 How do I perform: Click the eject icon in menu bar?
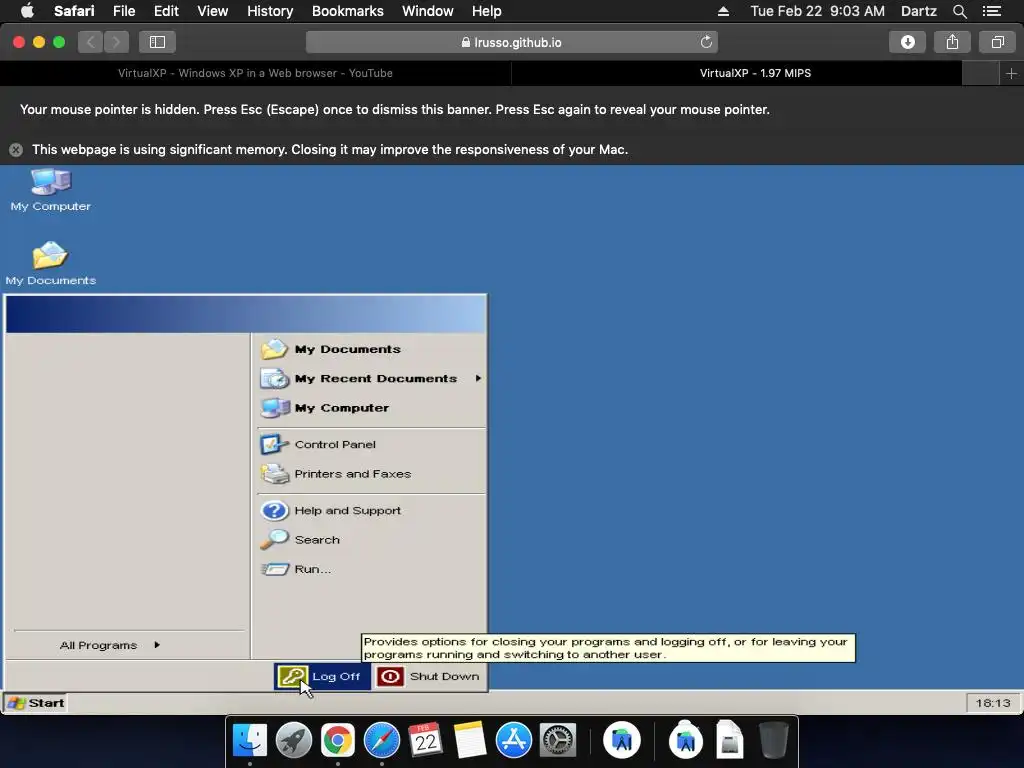723,11
